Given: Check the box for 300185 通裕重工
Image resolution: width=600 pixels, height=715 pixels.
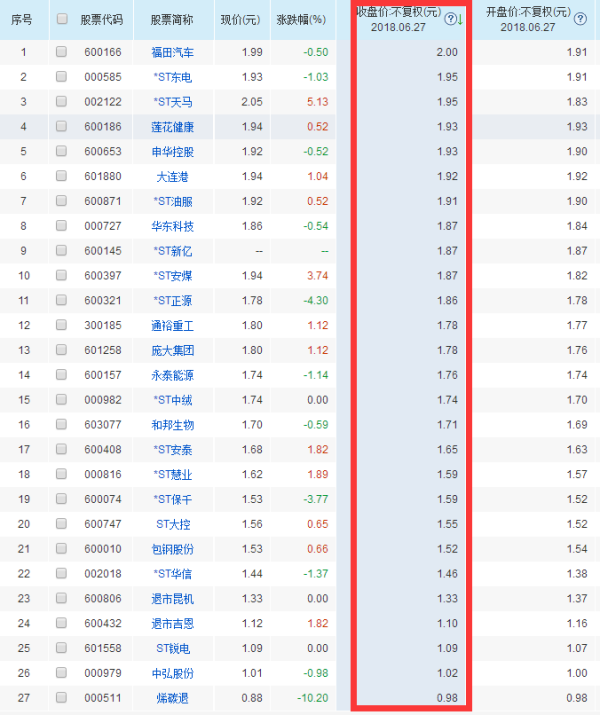Looking at the screenshot, I should [61, 325].
